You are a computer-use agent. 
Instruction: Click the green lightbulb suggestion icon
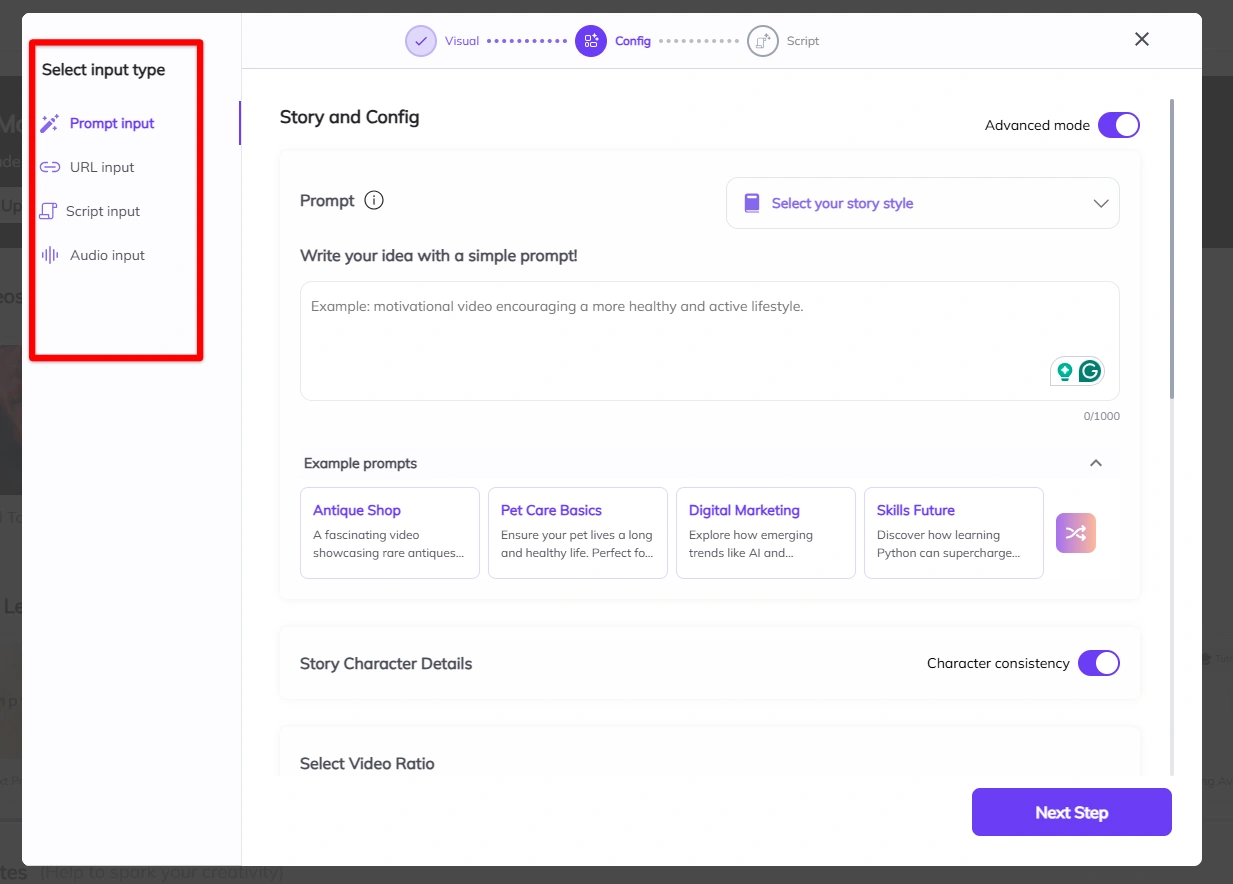1065,371
